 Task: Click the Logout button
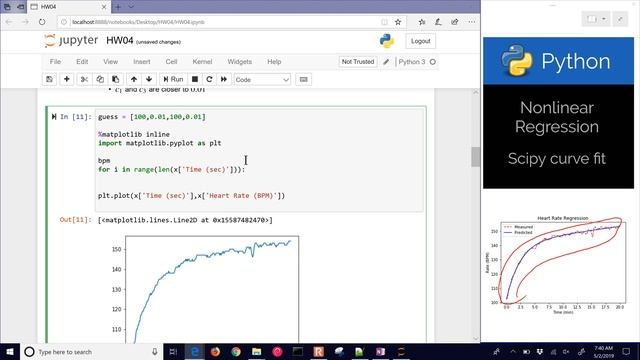(420, 41)
